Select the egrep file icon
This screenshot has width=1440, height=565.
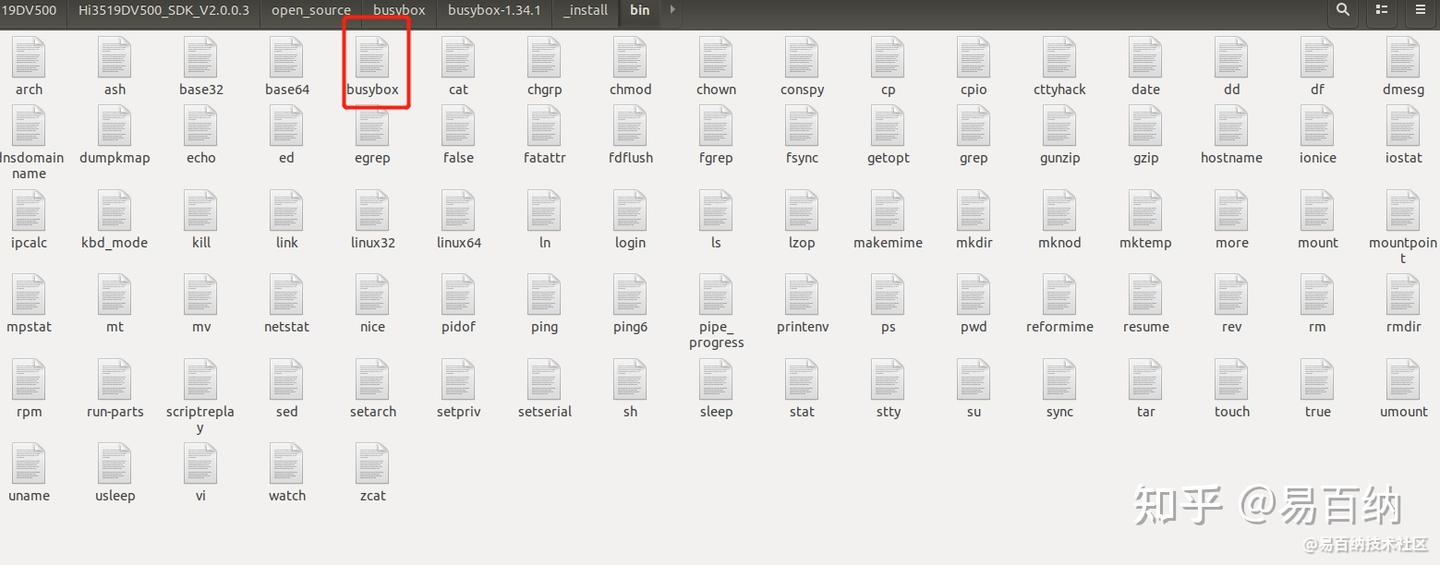click(x=373, y=126)
